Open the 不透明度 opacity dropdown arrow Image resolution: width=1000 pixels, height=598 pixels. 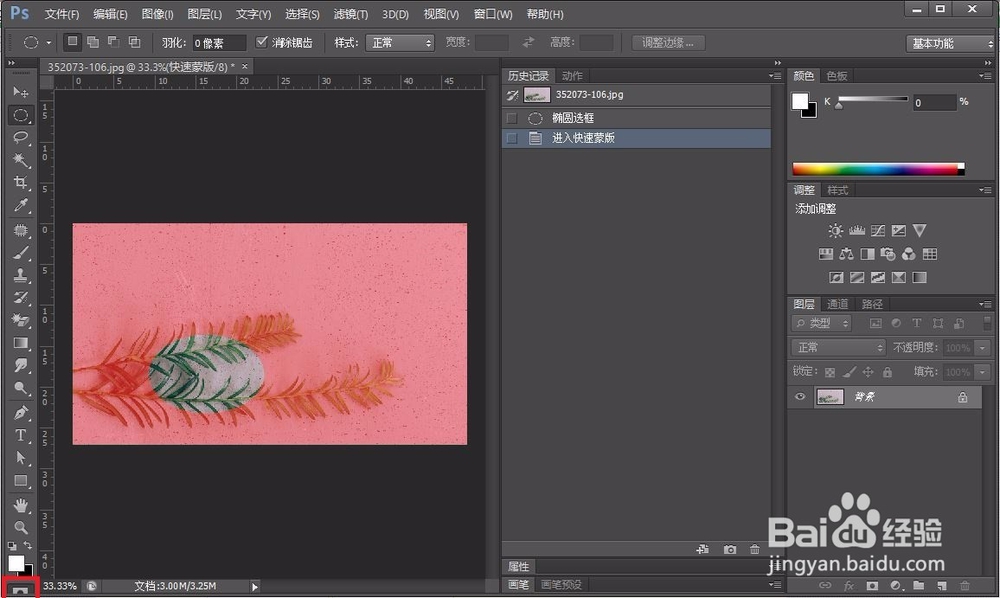coord(983,348)
